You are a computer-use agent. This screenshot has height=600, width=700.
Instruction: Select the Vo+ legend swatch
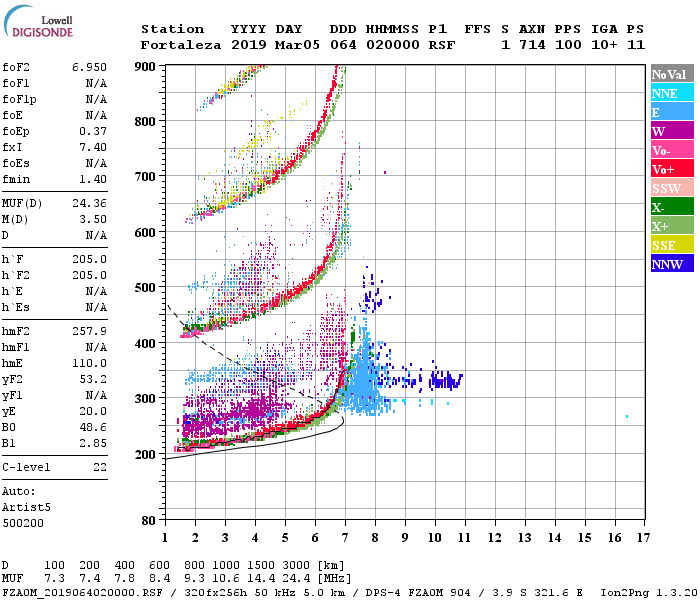672,169
